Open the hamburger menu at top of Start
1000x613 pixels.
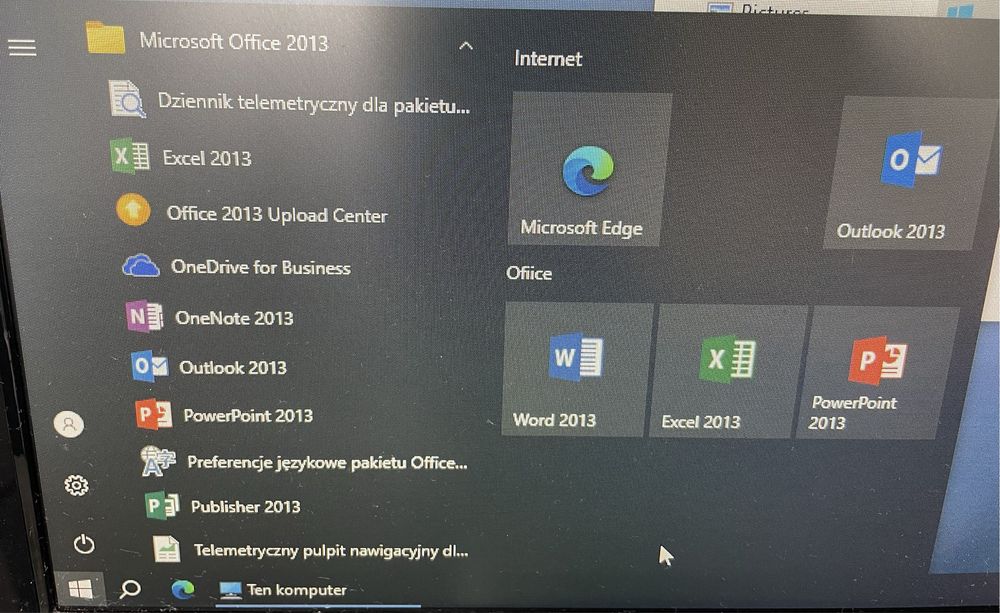(x=22, y=48)
